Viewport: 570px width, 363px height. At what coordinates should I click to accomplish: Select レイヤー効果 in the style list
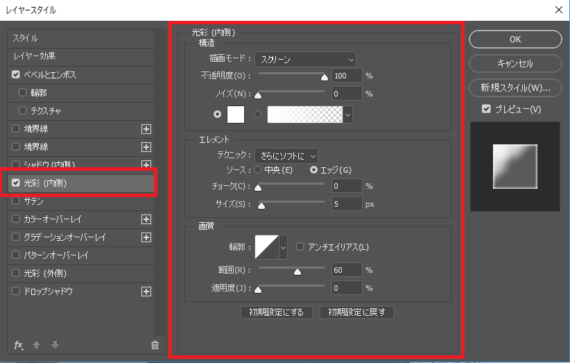click(81, 56)
